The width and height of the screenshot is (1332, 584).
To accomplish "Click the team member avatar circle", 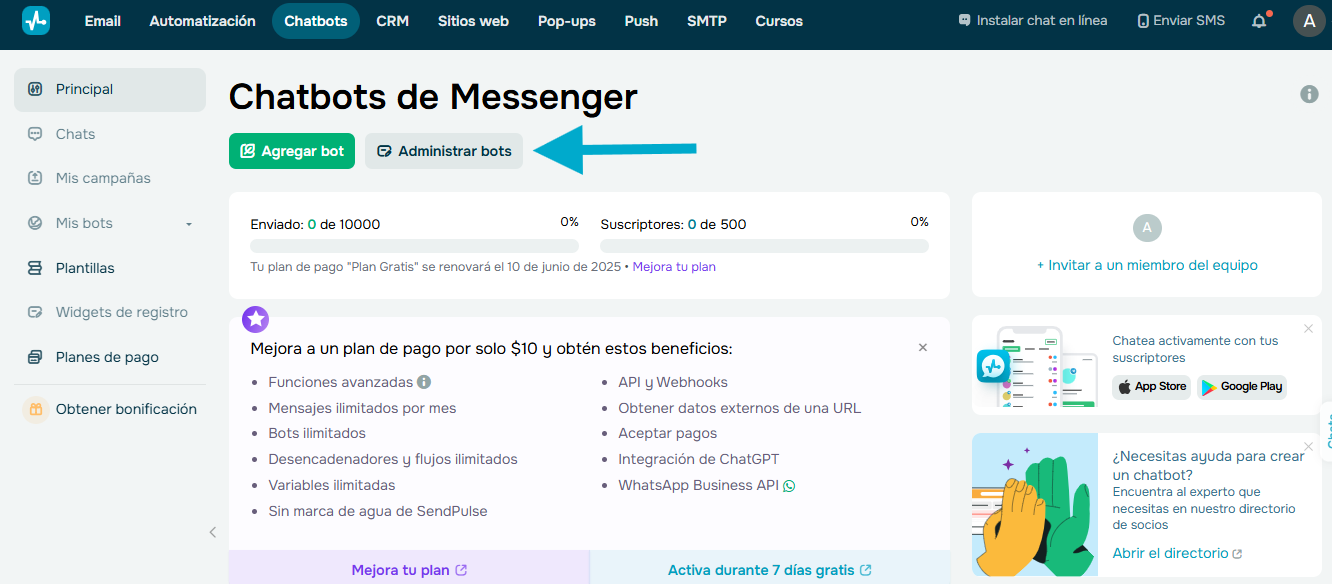I will [1147, 228].
